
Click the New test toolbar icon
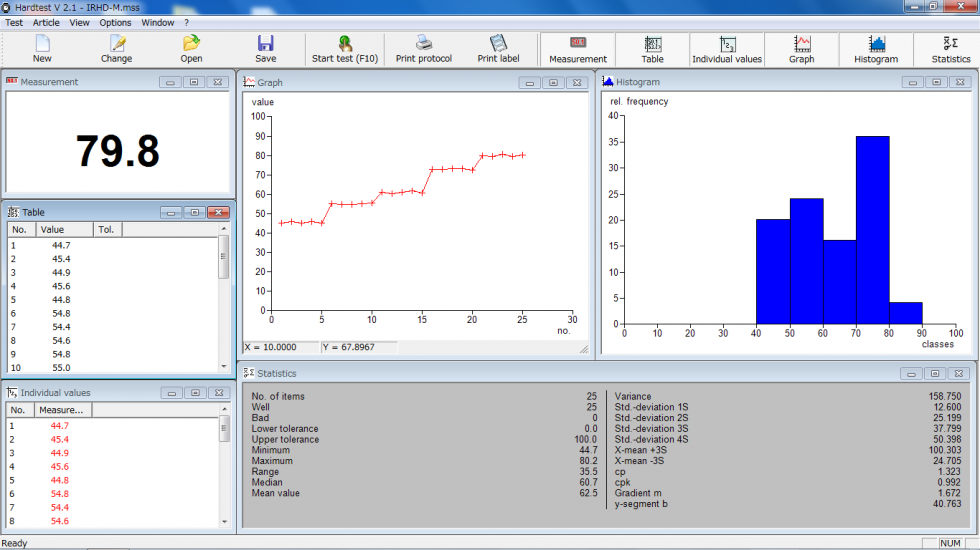42,44
